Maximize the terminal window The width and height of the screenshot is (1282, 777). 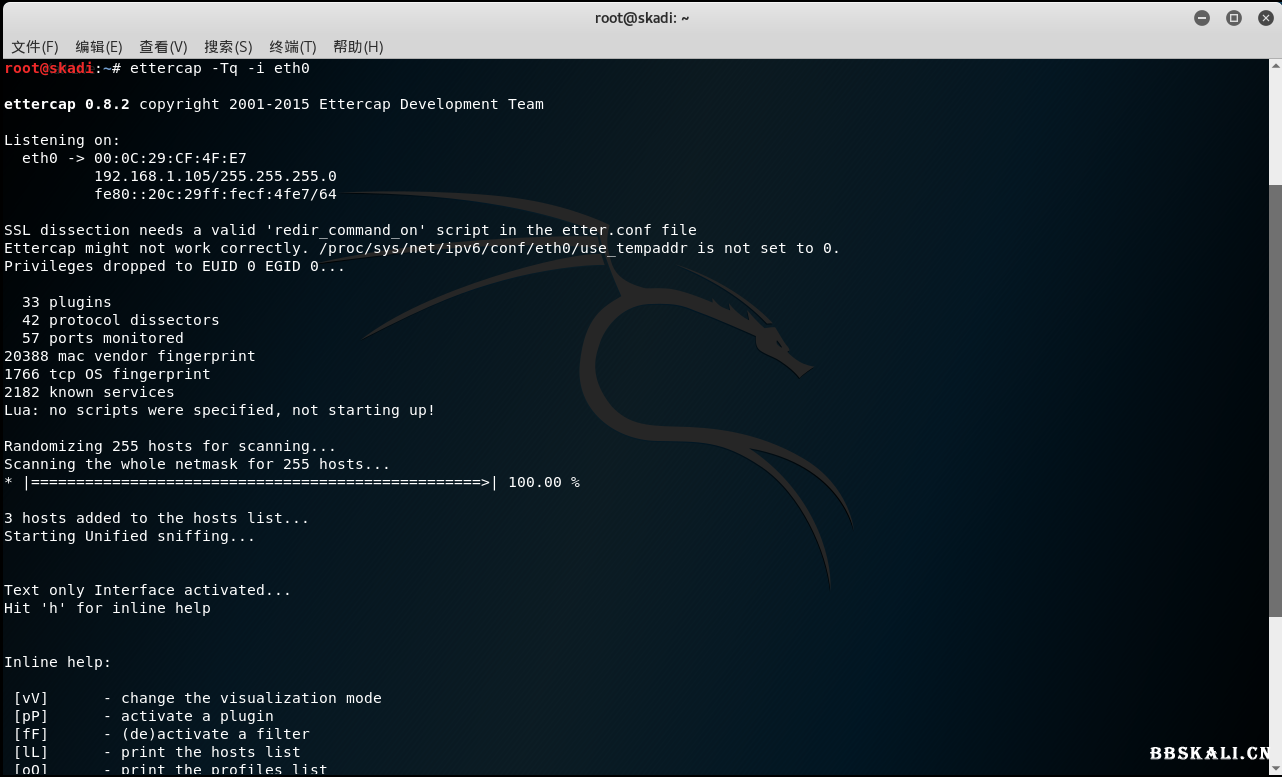pyautogui.click(x=1233, y=18)
